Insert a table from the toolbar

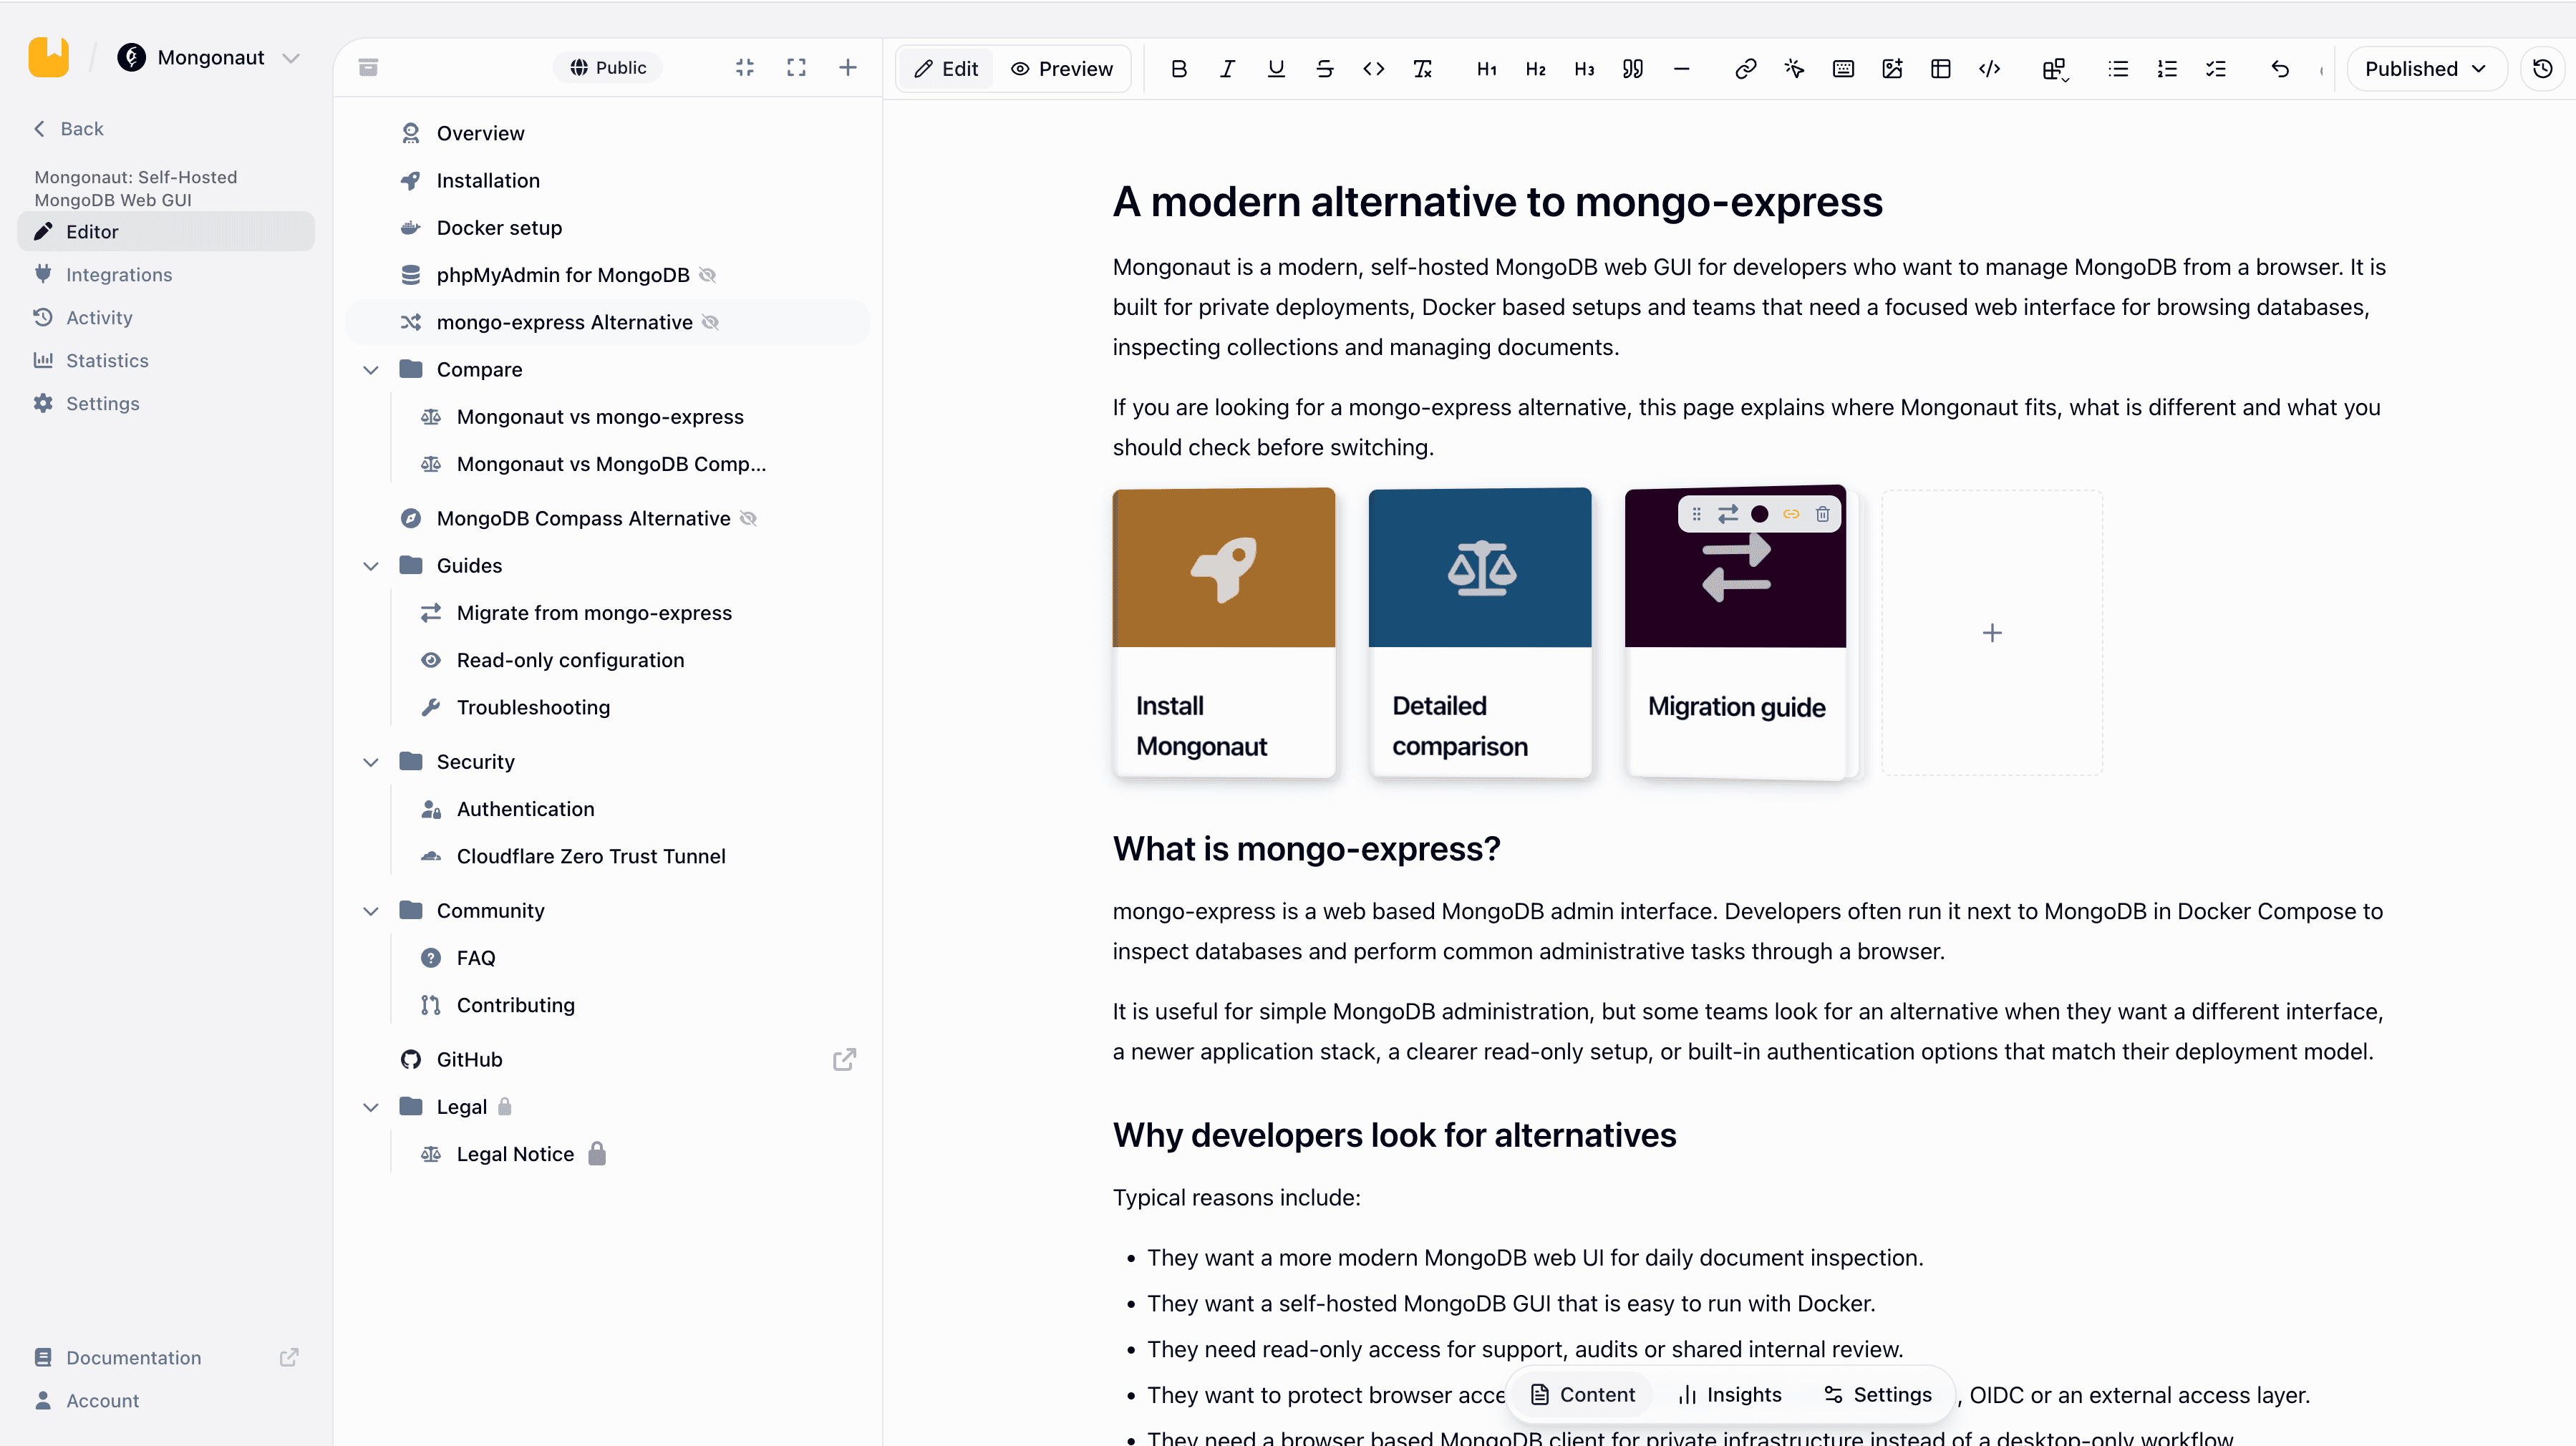click(1941, 68)
